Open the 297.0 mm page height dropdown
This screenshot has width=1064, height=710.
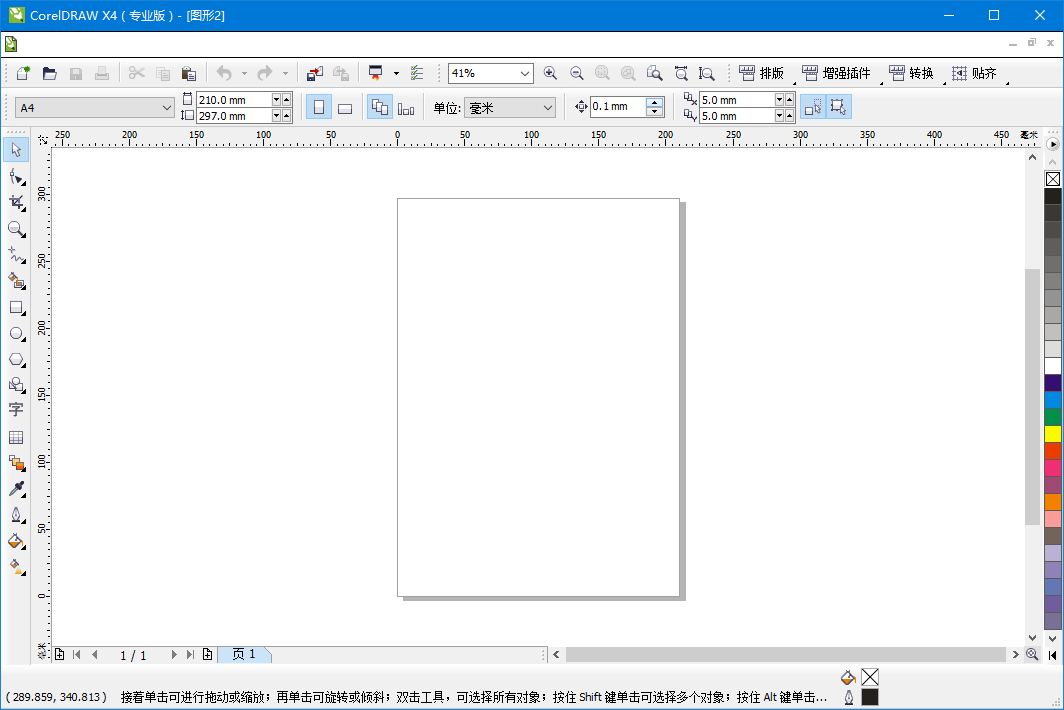coord(276,115)
